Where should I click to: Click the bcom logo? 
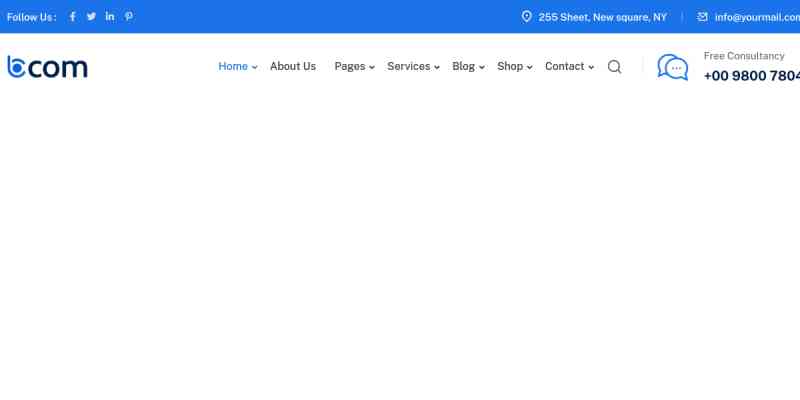coord(47,67)
